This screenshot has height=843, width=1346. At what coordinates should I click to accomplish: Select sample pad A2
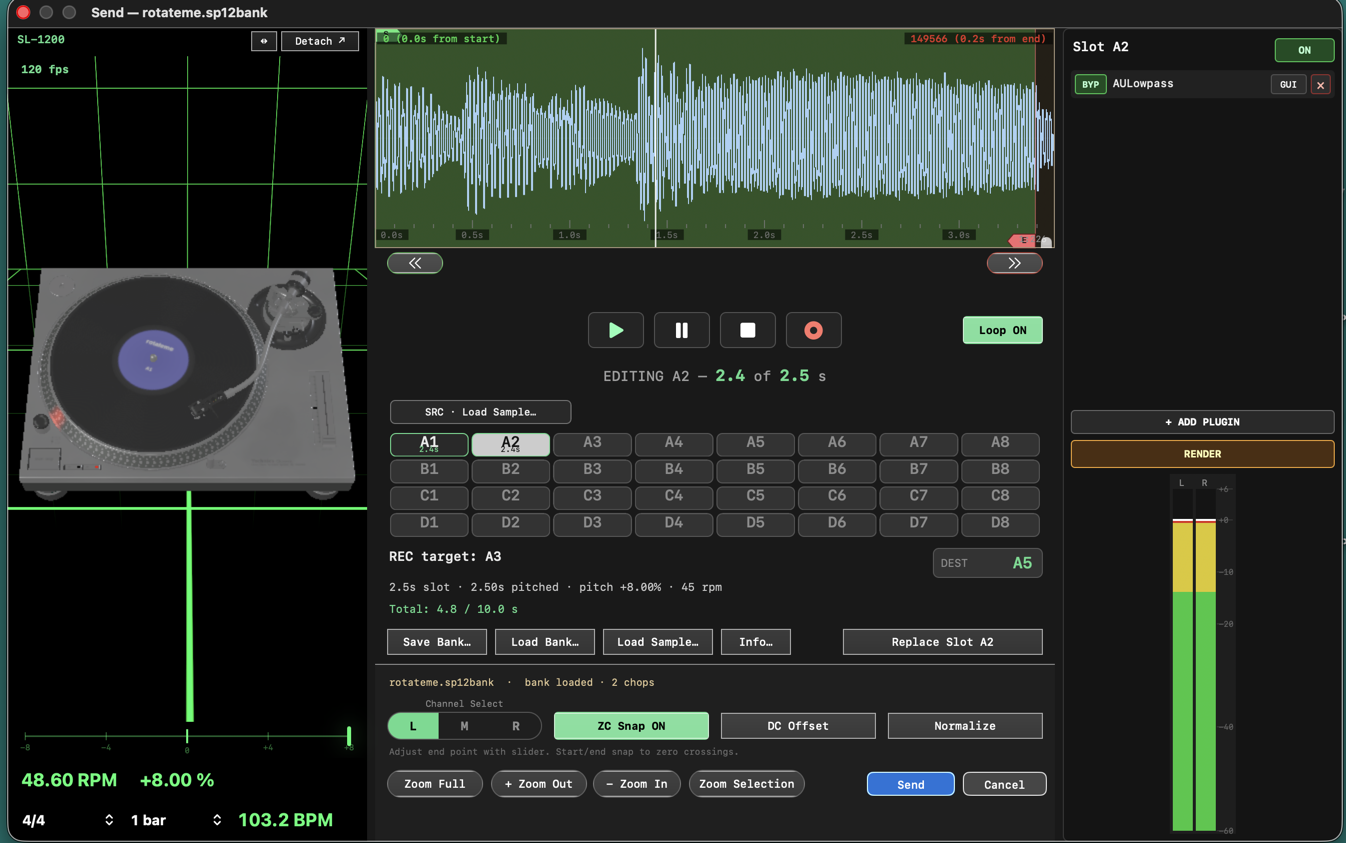coord(510,444)
